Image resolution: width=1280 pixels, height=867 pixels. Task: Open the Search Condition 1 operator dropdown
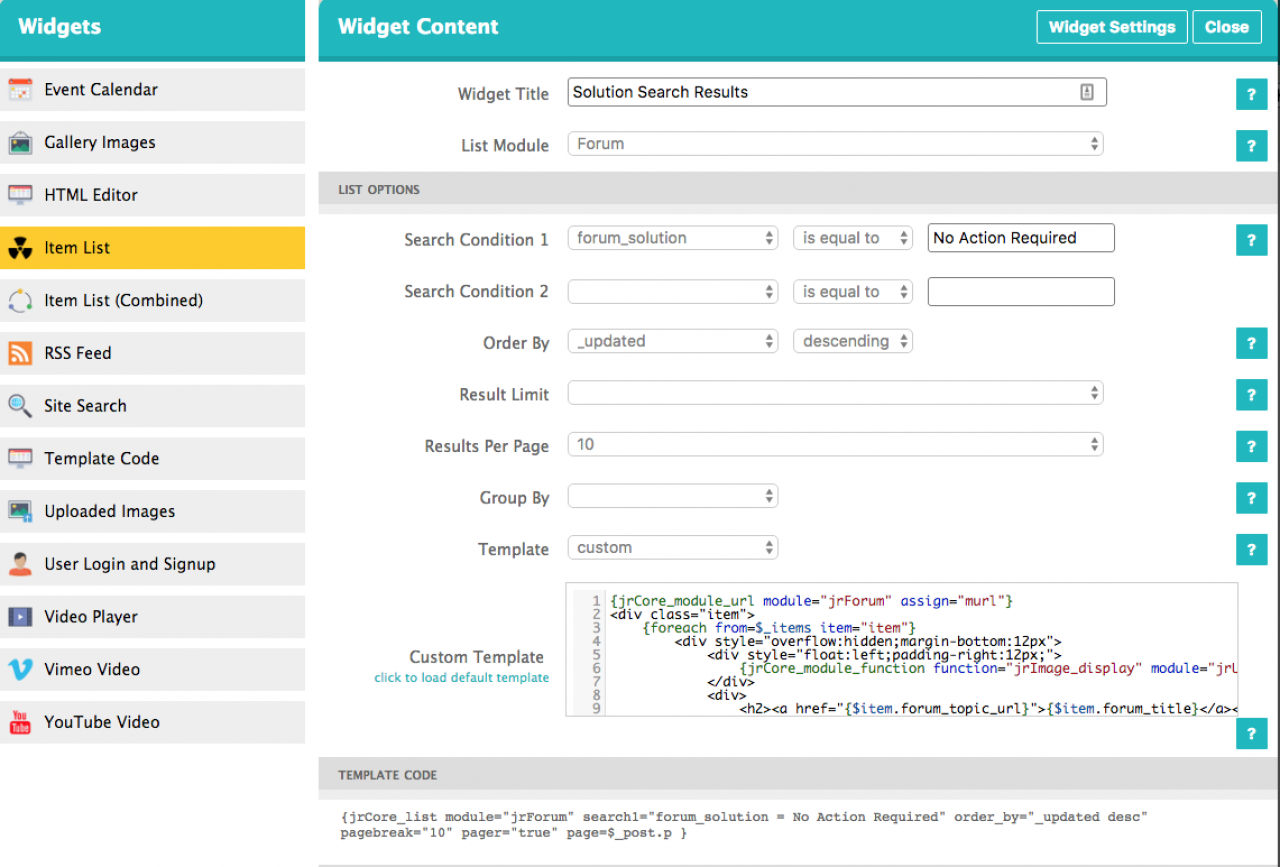(852, 238)
